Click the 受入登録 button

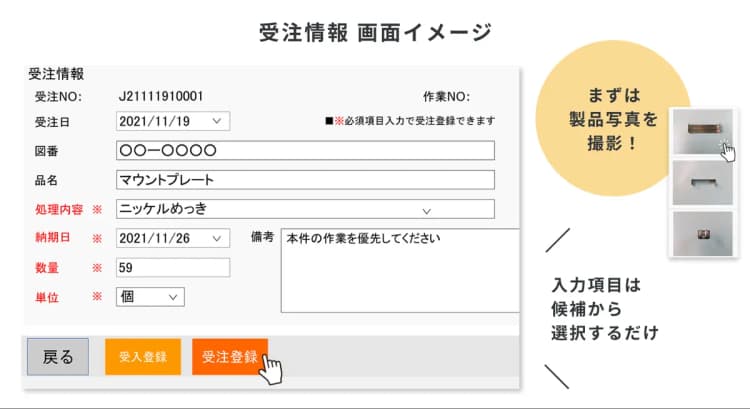click(x=135, y=357)
